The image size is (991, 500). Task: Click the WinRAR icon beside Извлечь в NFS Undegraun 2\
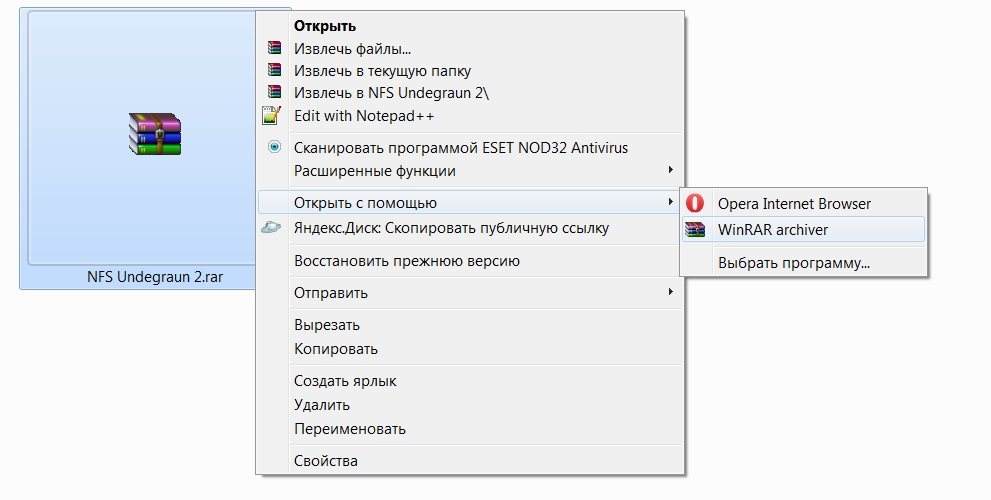[x=274, y=92]
